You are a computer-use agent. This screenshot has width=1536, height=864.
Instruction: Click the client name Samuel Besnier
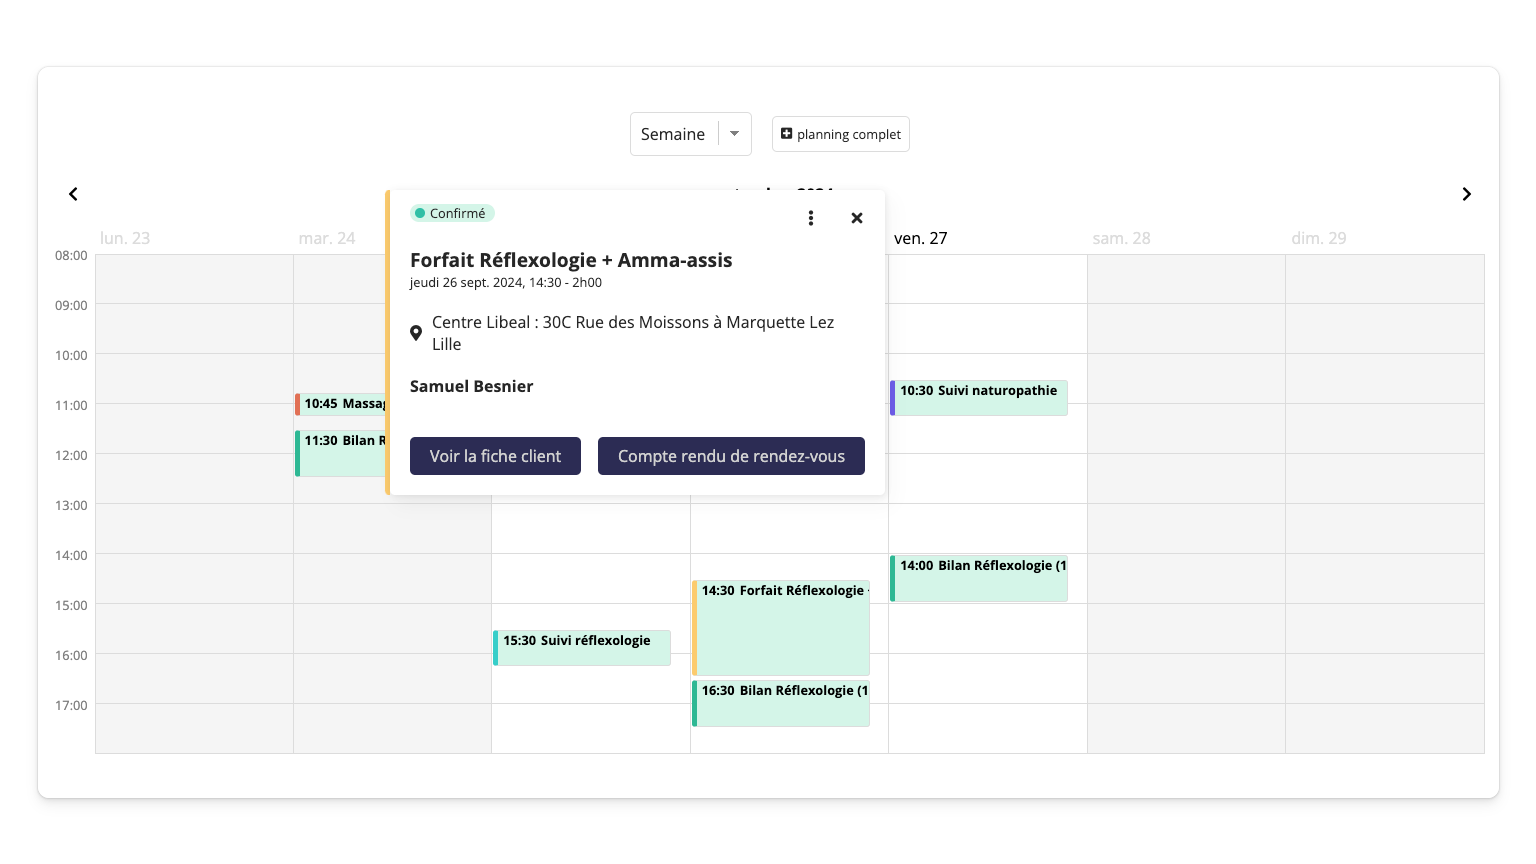[471, 386]
